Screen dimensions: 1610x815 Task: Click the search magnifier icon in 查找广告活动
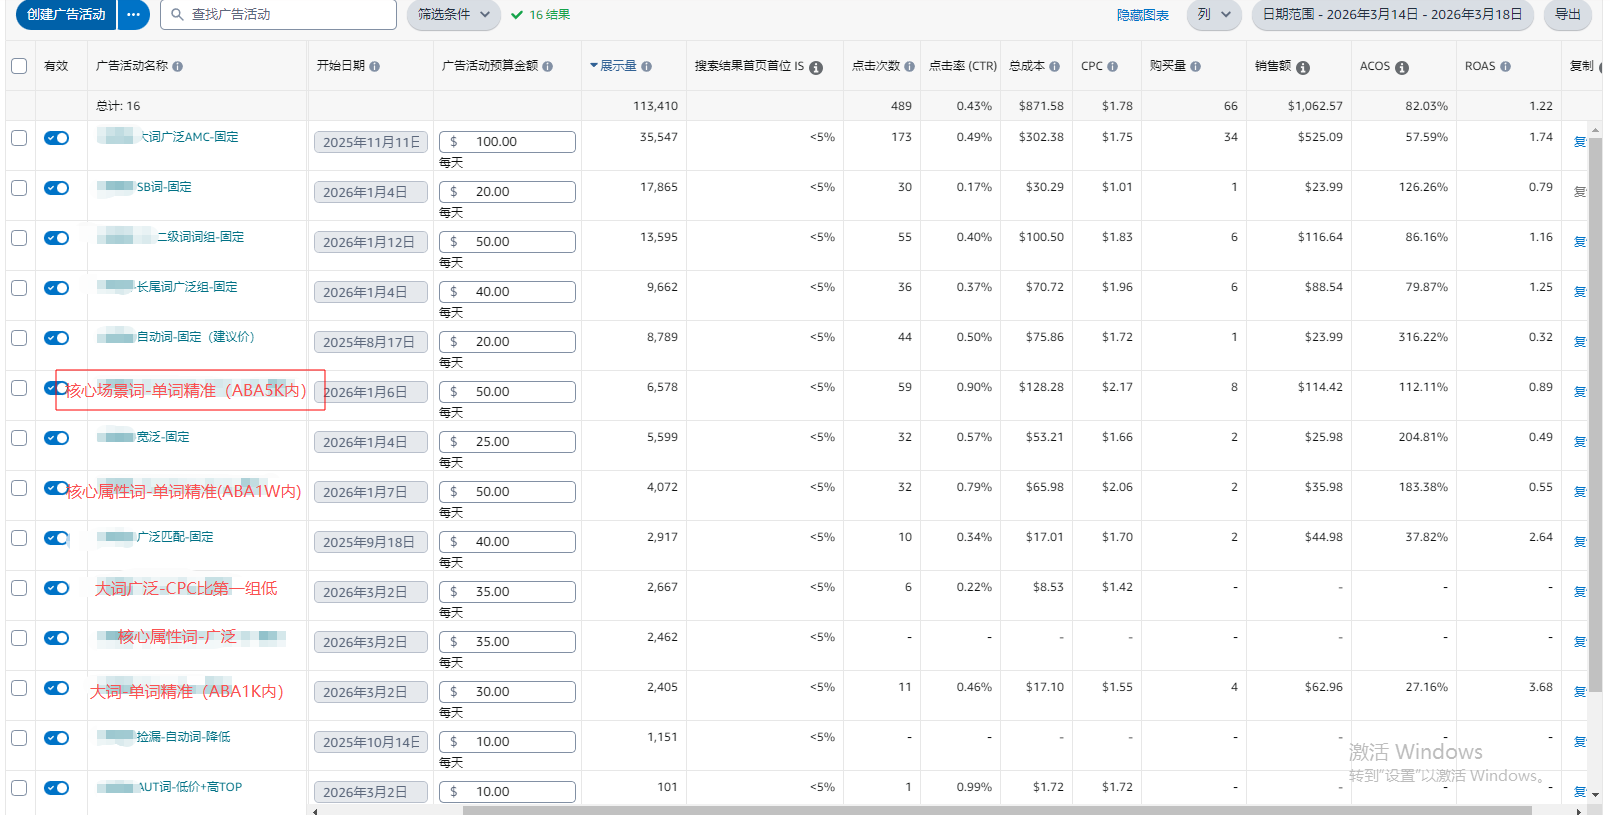[x=177, y=15]
